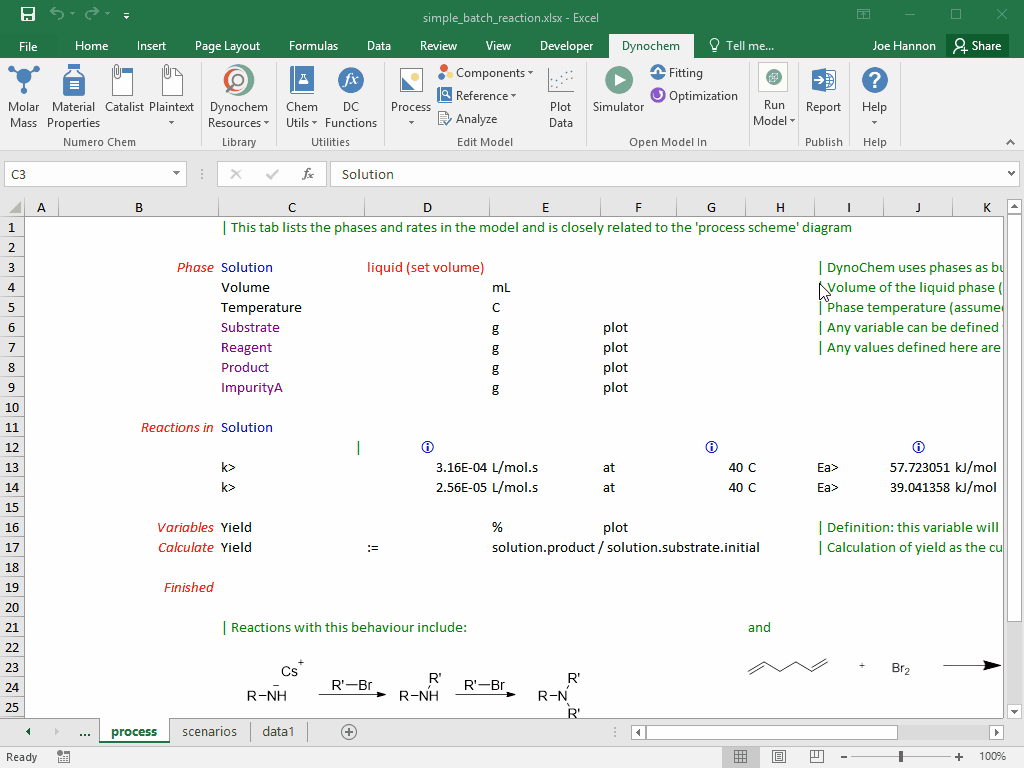Open Dynochem Resources
1024x768 pixels.
tap(238, 95)
